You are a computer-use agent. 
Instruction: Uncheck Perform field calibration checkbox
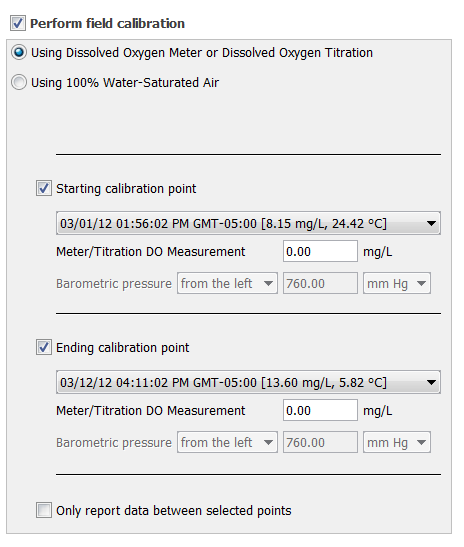pos(18,23)
